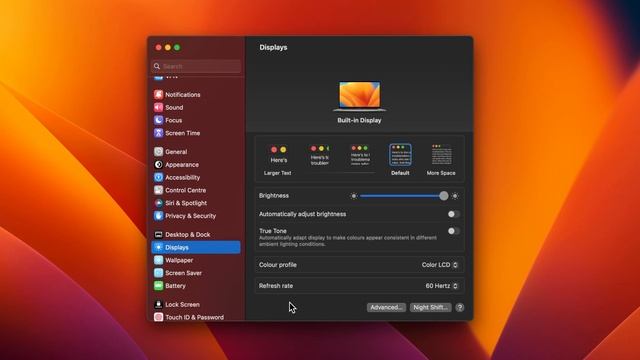Select the Focus moon icon
Image resolution: width=640 pixels, height=360 pixels.
tap(158, 120)
